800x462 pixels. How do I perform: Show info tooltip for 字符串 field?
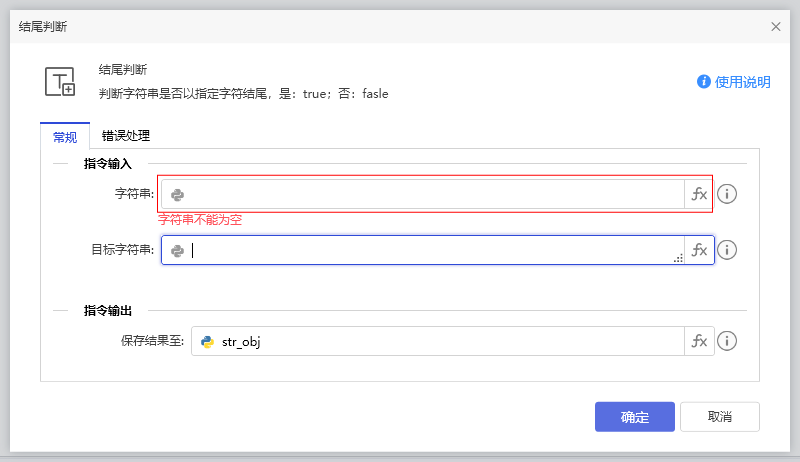[x=727, y=194]
